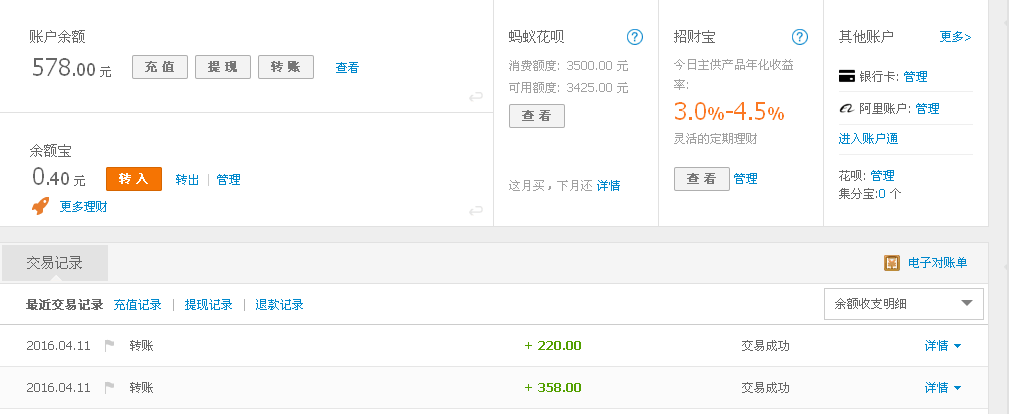This screenshot has height=414, width=1009.
Task: Click the return-arrow icon in 余额宝 panel
Action: coord(476,210)
